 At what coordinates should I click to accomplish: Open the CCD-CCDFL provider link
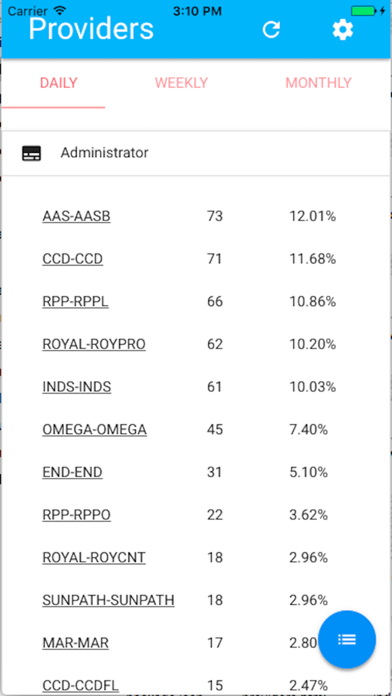point(80,685)
